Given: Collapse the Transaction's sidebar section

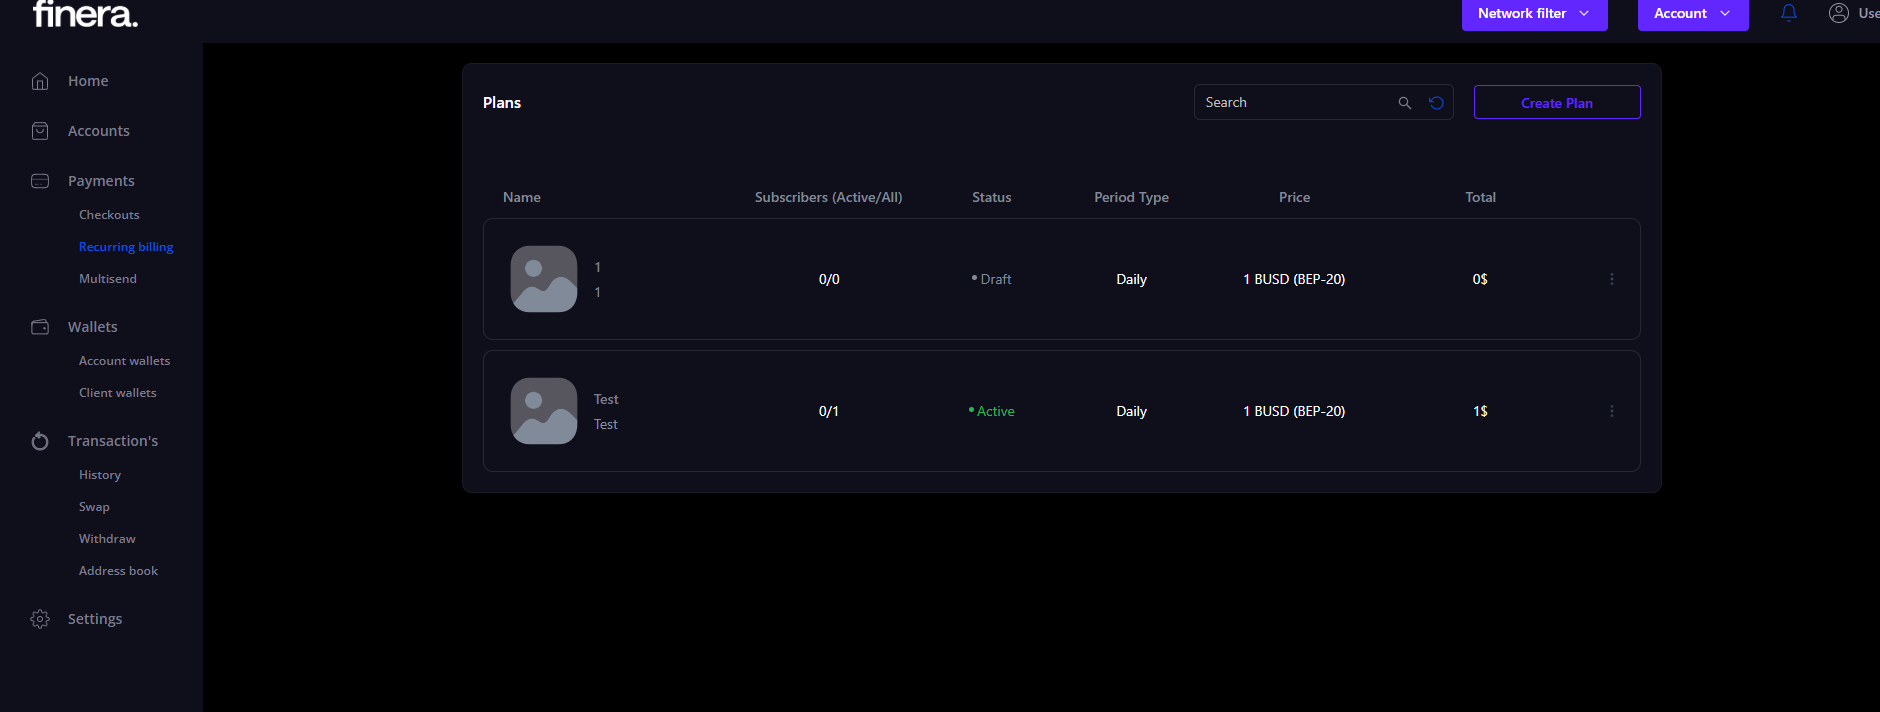Looking at the screenshot, I should pyautogui.click(x=112, y=441).
